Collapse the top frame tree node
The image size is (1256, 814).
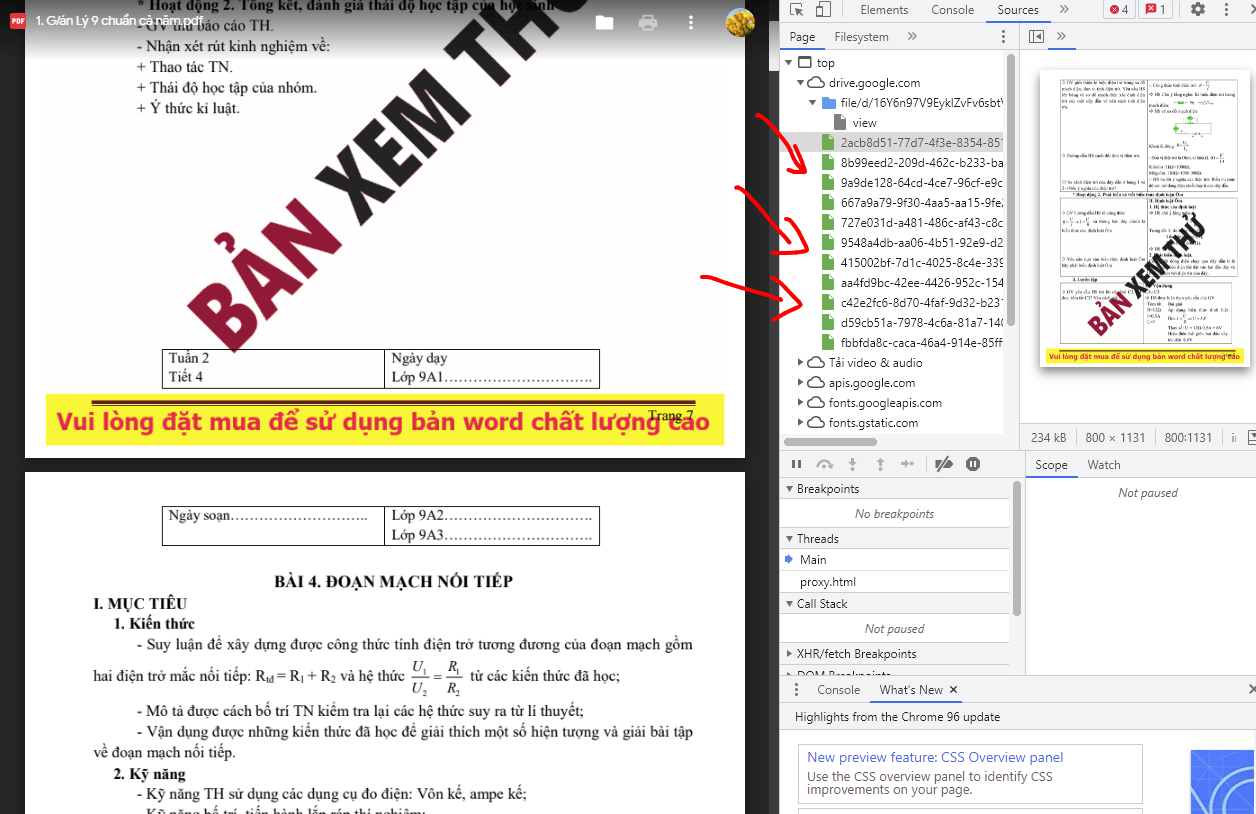click(790, 63)
